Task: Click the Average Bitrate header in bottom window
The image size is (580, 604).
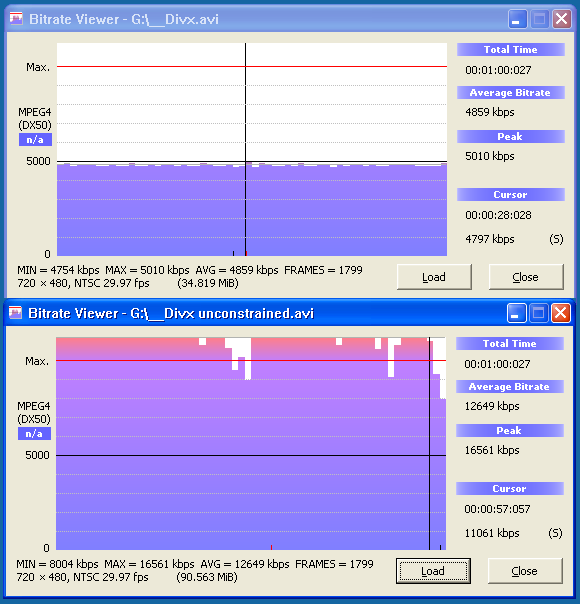Action: click(510, 386)
